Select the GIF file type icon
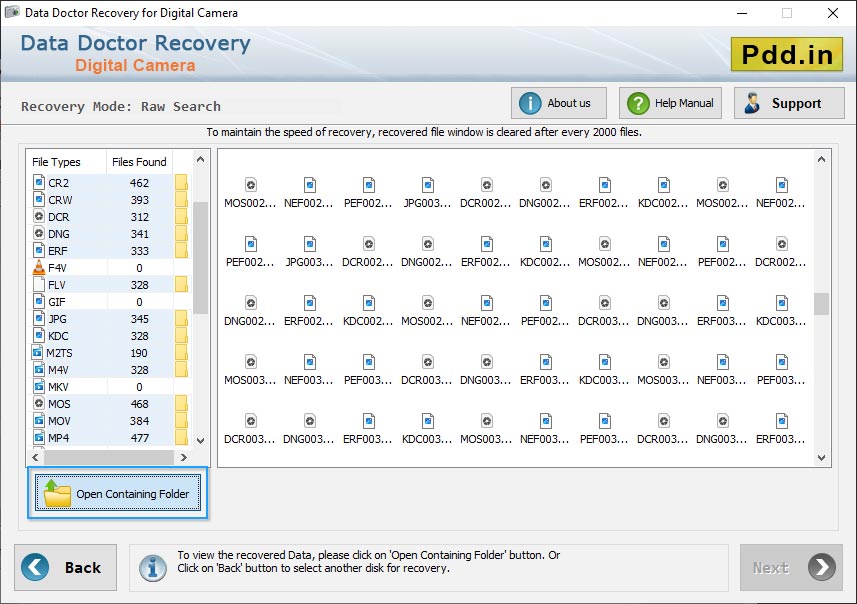 click(39, 301)
